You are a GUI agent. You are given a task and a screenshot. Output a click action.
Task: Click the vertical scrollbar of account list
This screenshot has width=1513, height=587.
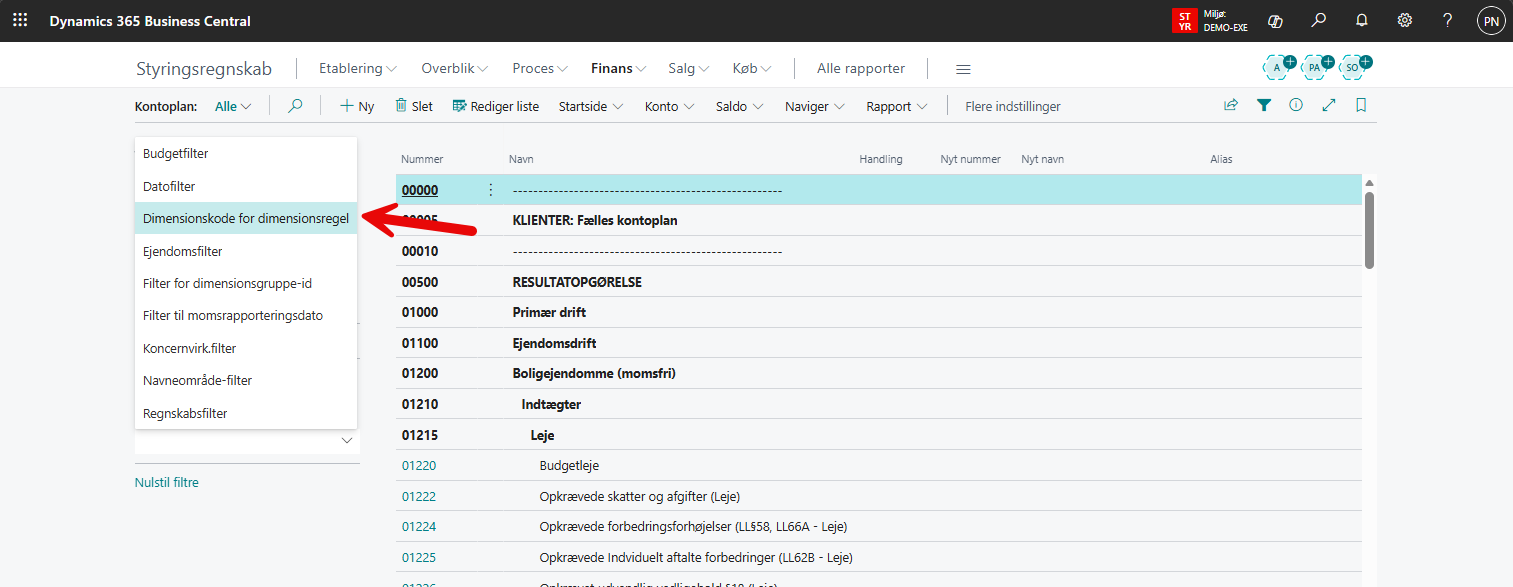click(x=1369, y=230)
